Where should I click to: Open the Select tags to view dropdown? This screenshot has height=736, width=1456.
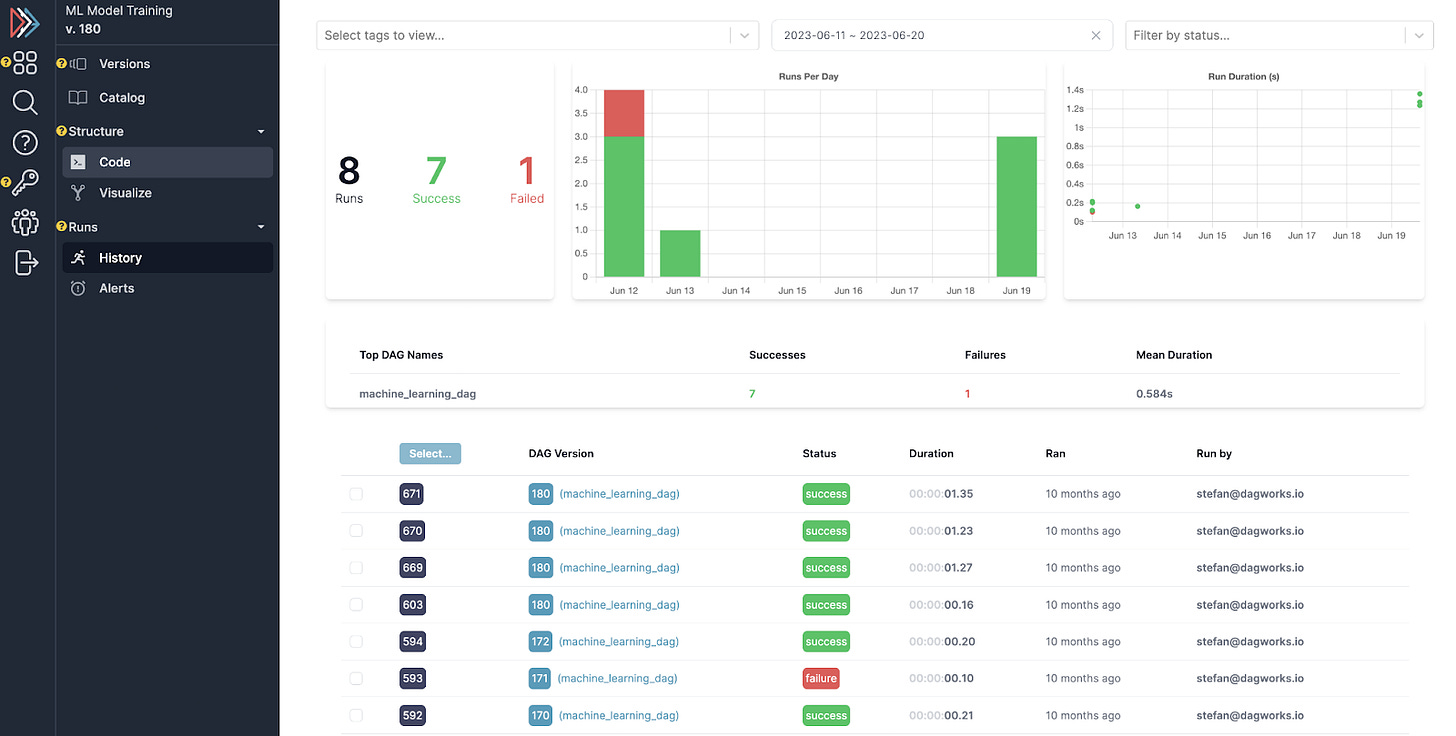[537, 35]
